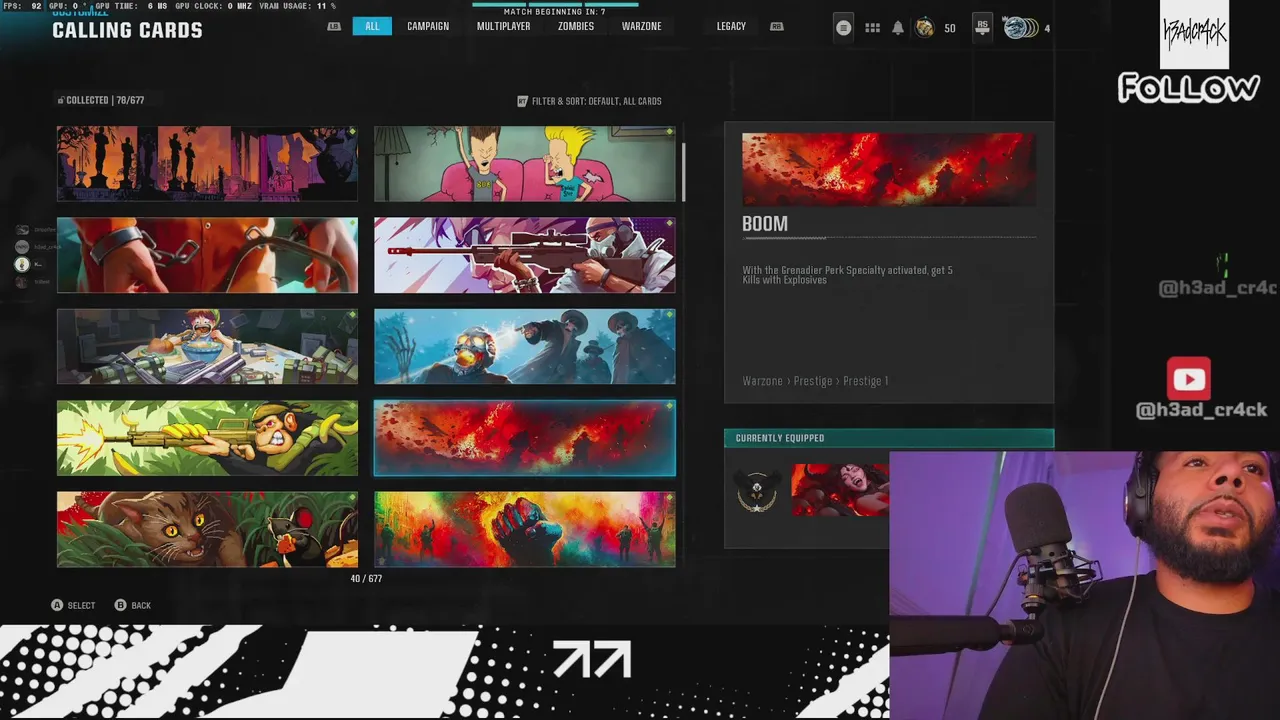Click the Calling Cards page title
This screenshot has width=1280, height=720.
(x=127, y=30)
